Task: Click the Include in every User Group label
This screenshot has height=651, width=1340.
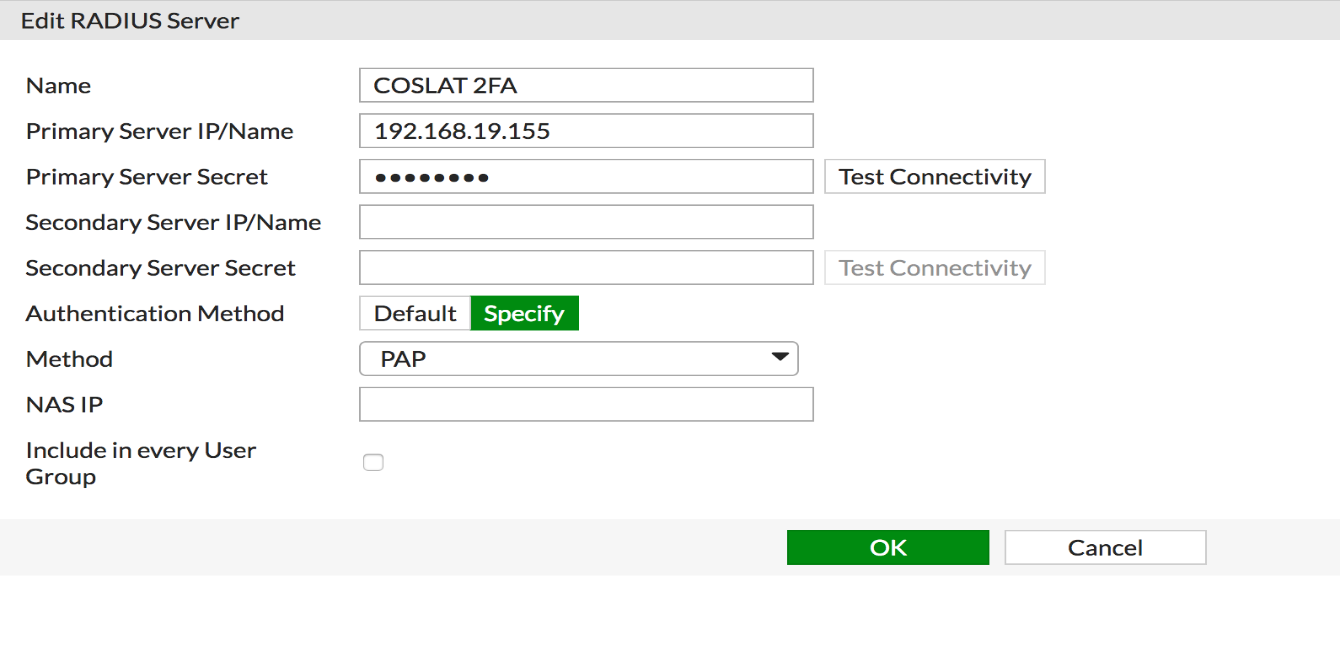Action: click(x=141, y=463)
